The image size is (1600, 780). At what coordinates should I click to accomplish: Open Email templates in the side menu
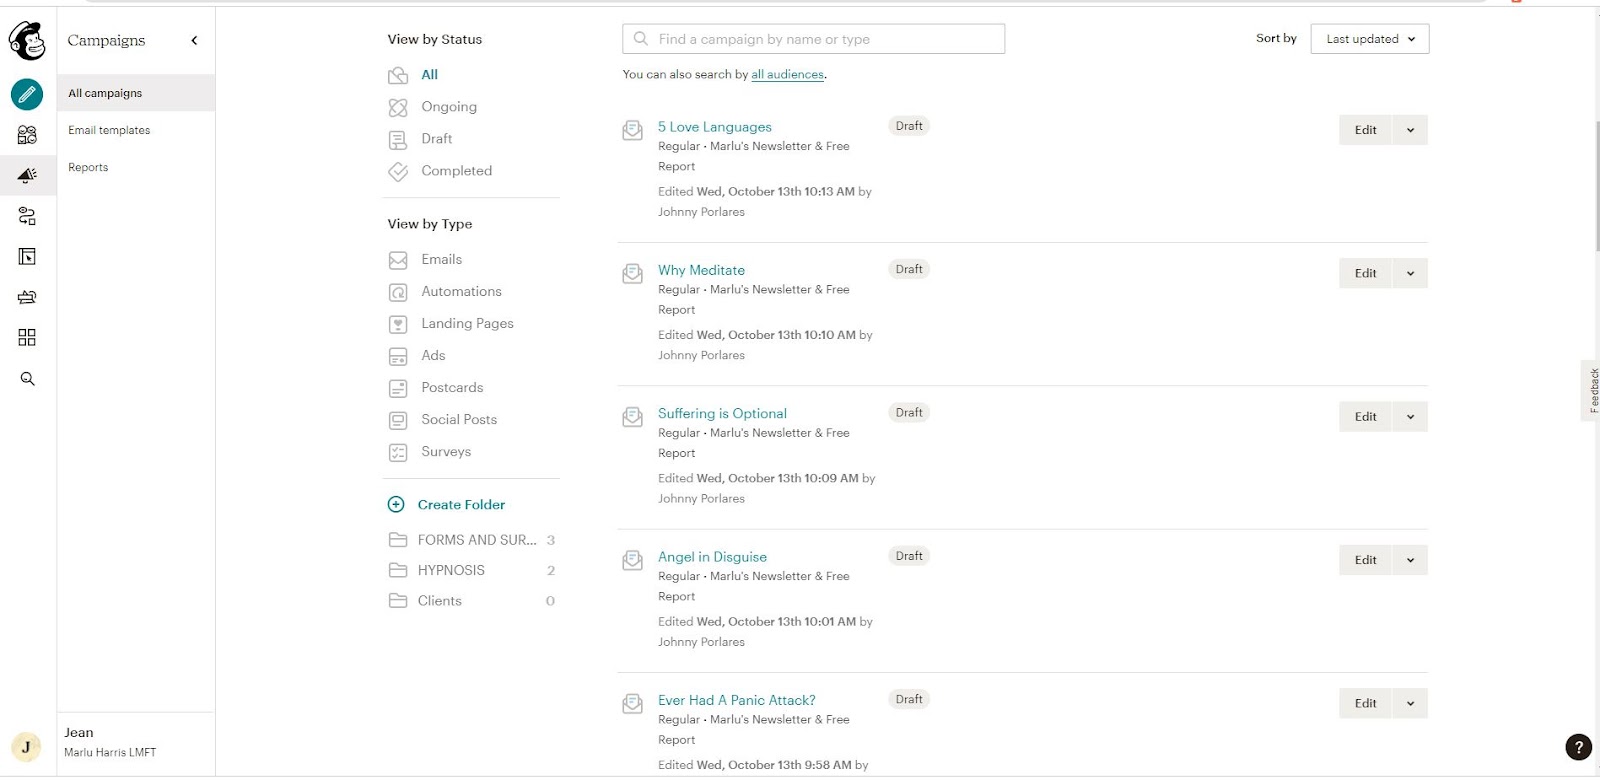109,130
